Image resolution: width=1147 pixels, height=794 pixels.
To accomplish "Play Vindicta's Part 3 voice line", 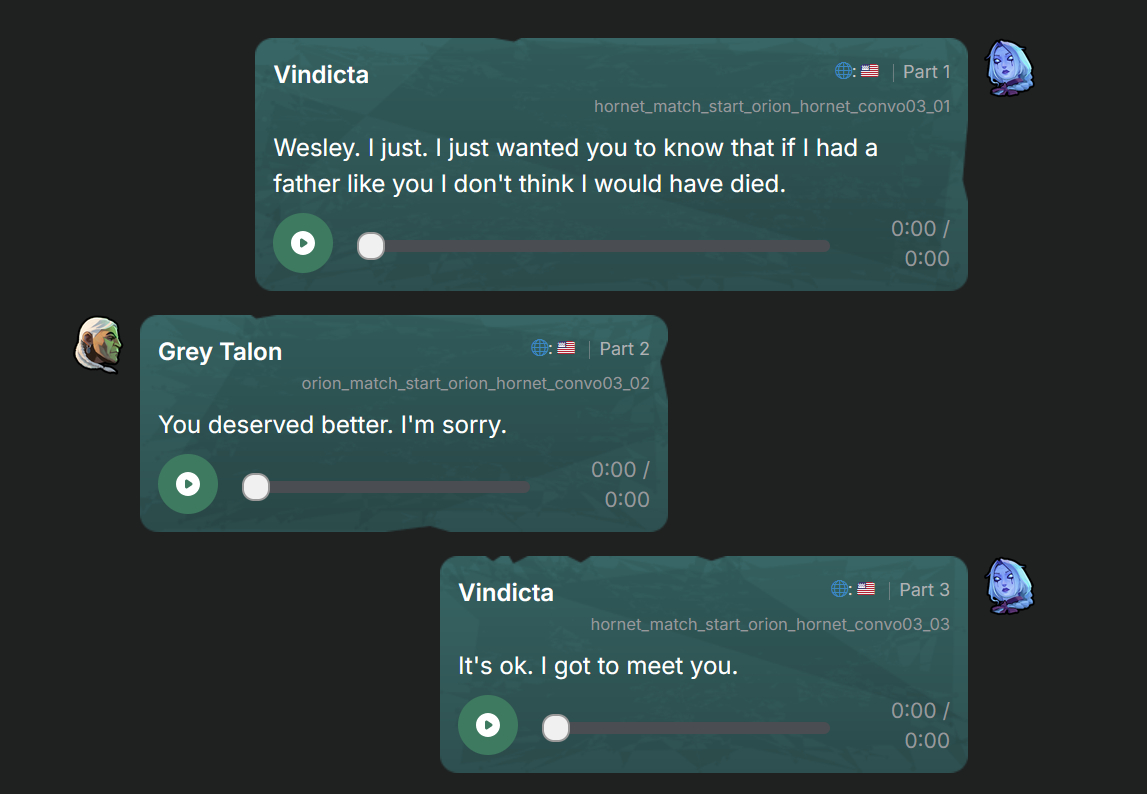I will [488, 725].
